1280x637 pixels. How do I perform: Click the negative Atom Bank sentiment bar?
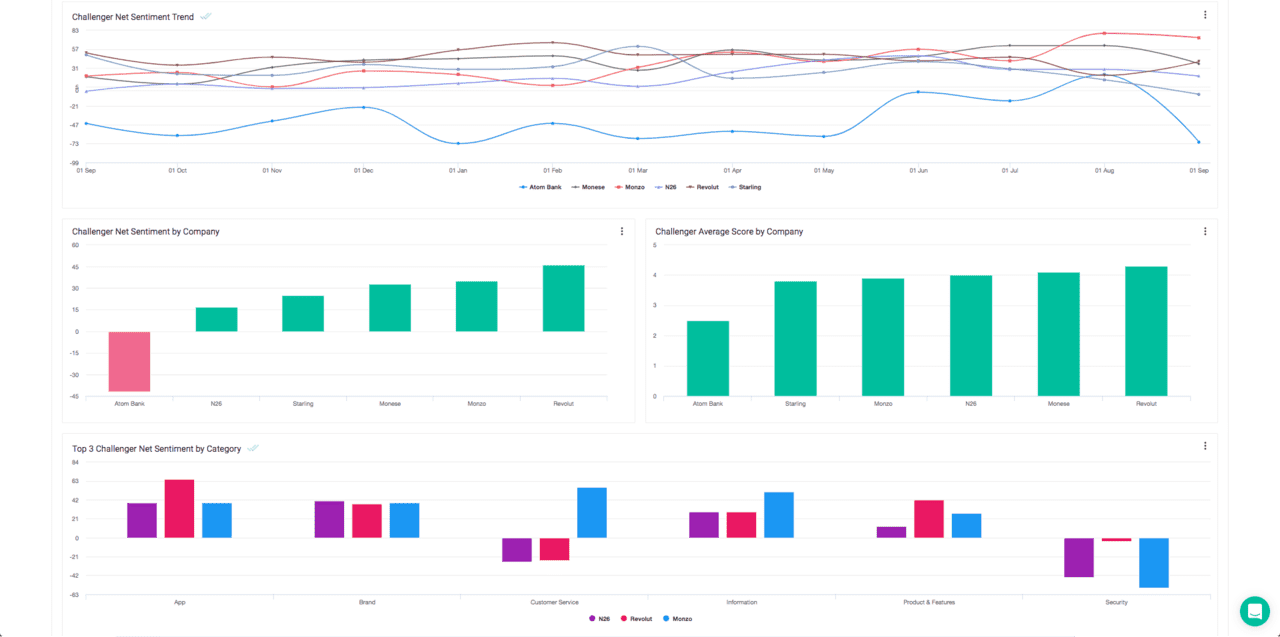129,361
